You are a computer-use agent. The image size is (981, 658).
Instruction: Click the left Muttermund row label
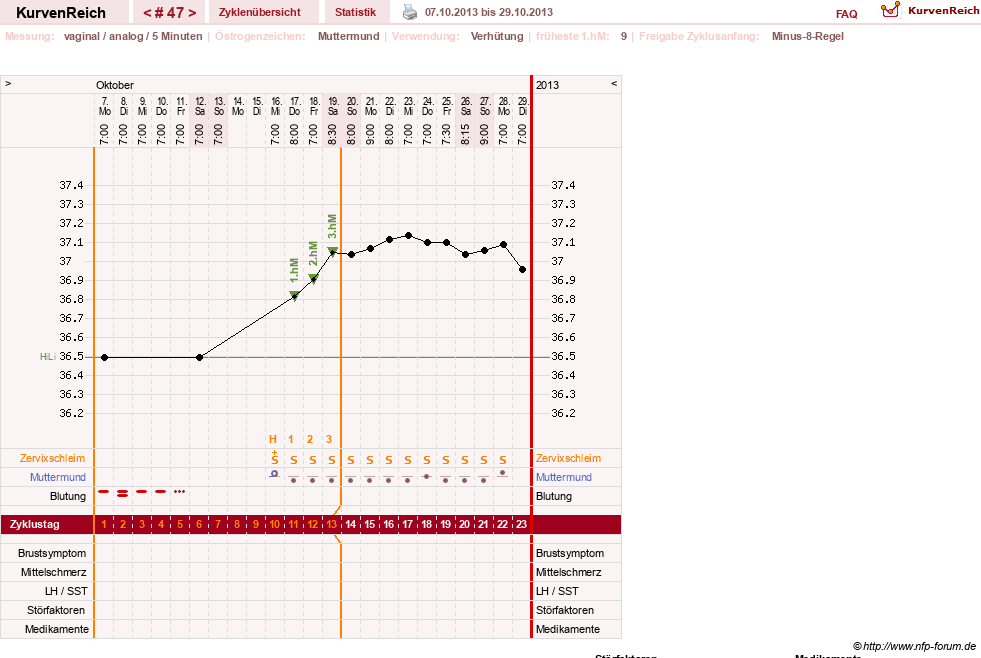(58, 477)
